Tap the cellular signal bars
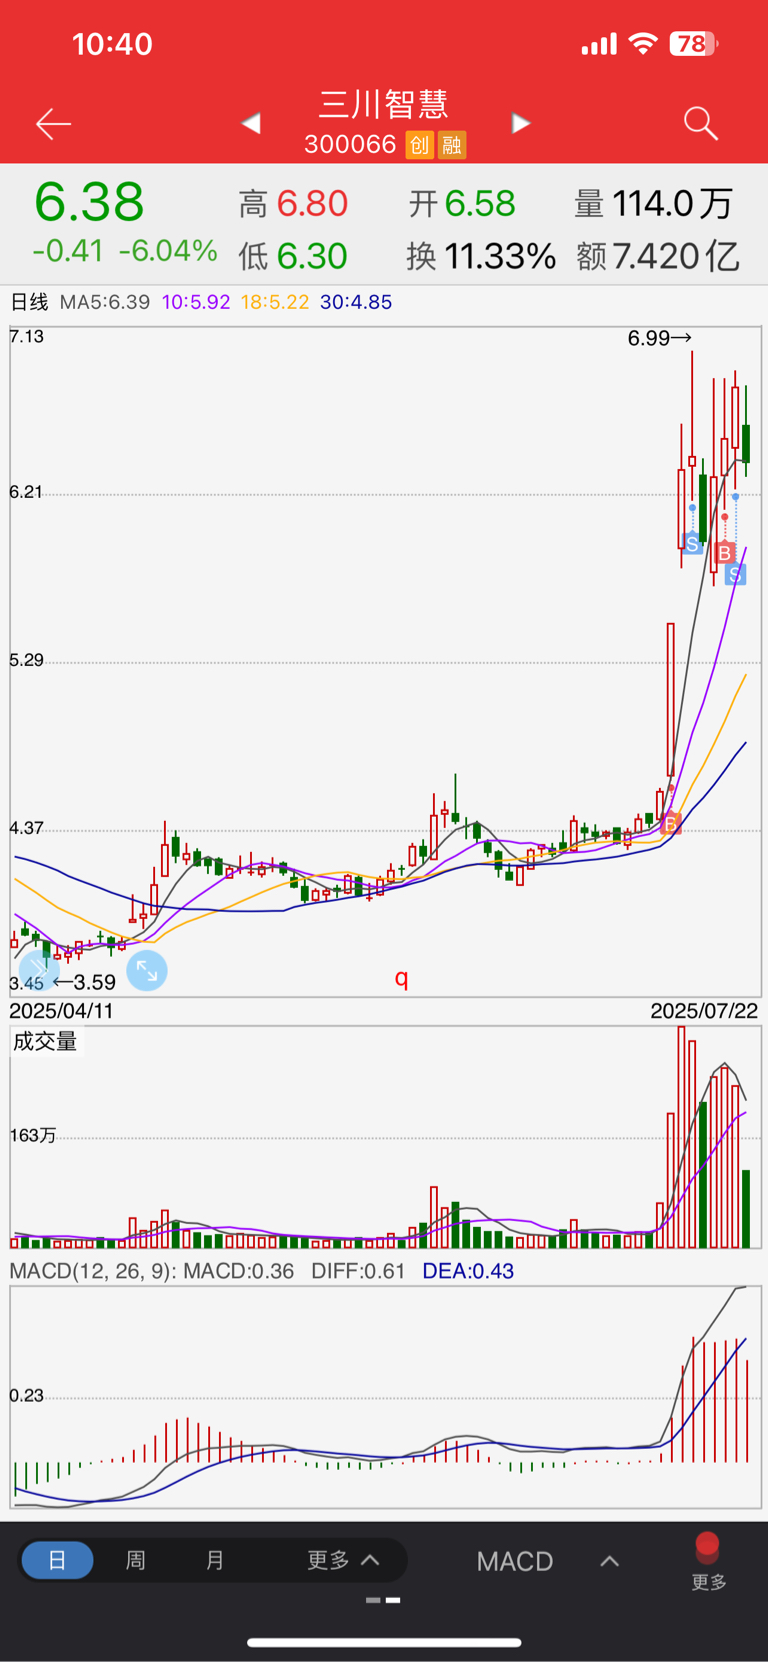 coord(600,44)
